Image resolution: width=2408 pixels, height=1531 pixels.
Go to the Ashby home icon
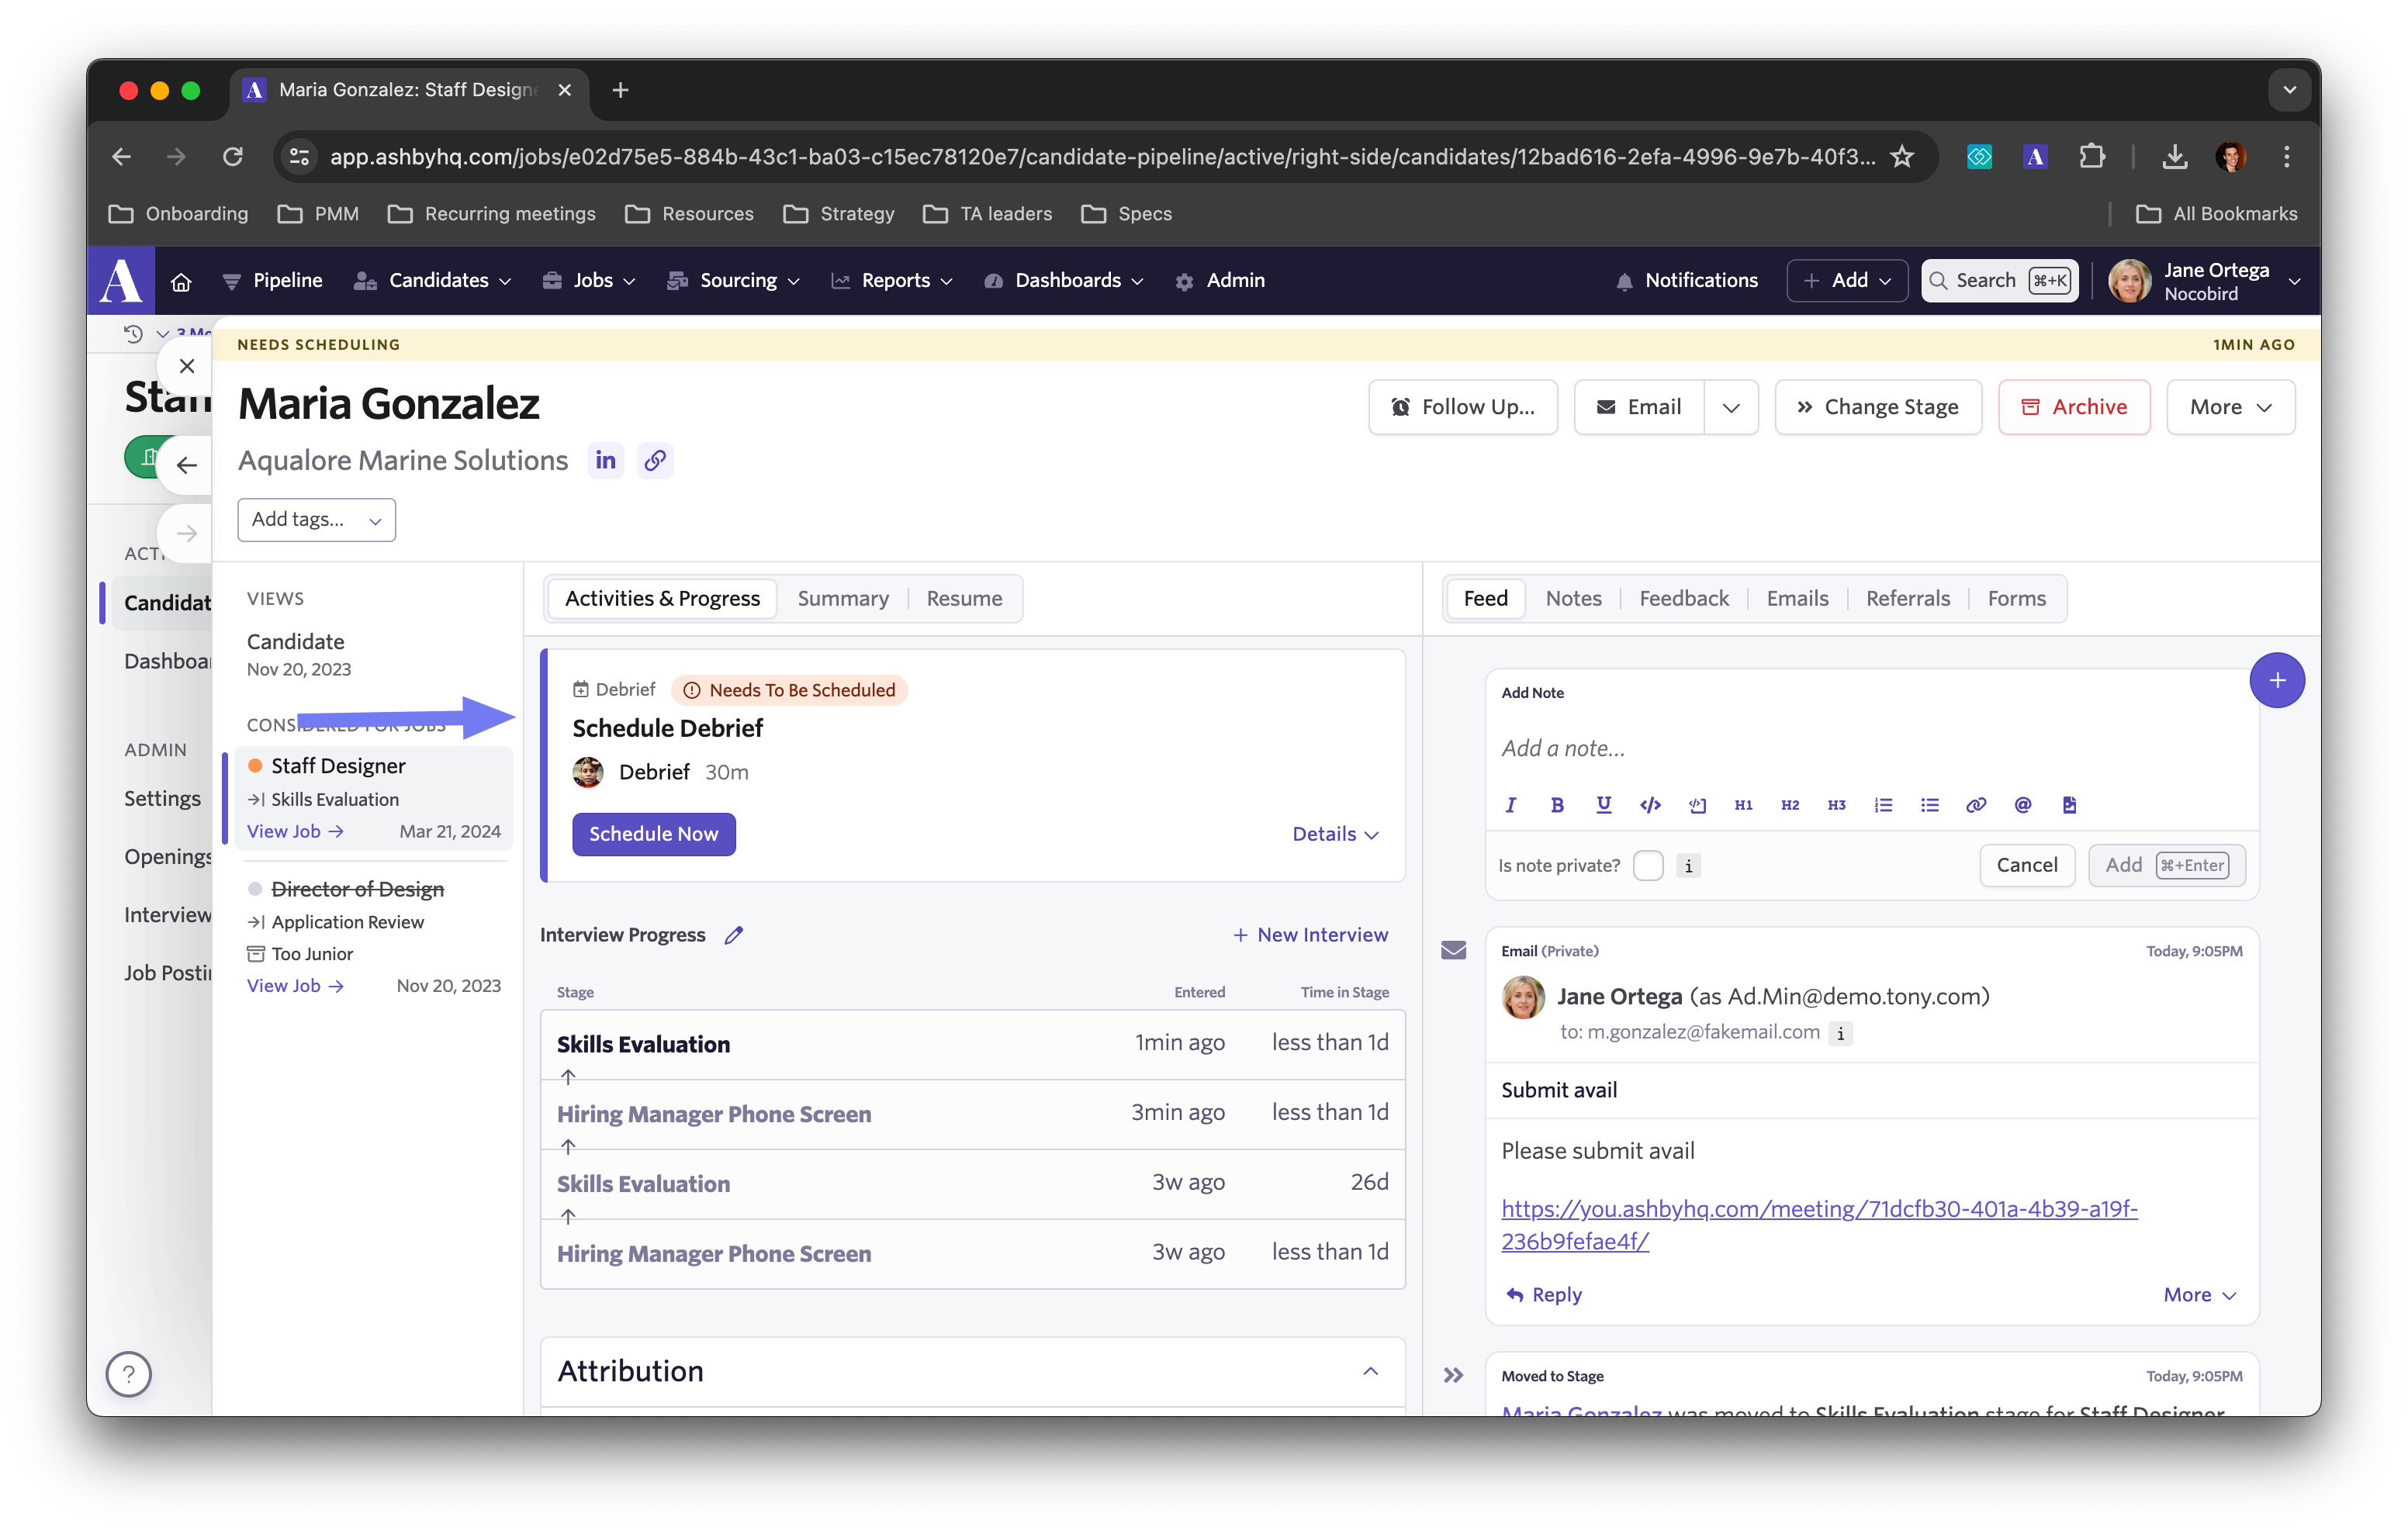pyautogui.click(x=181, y=281)
